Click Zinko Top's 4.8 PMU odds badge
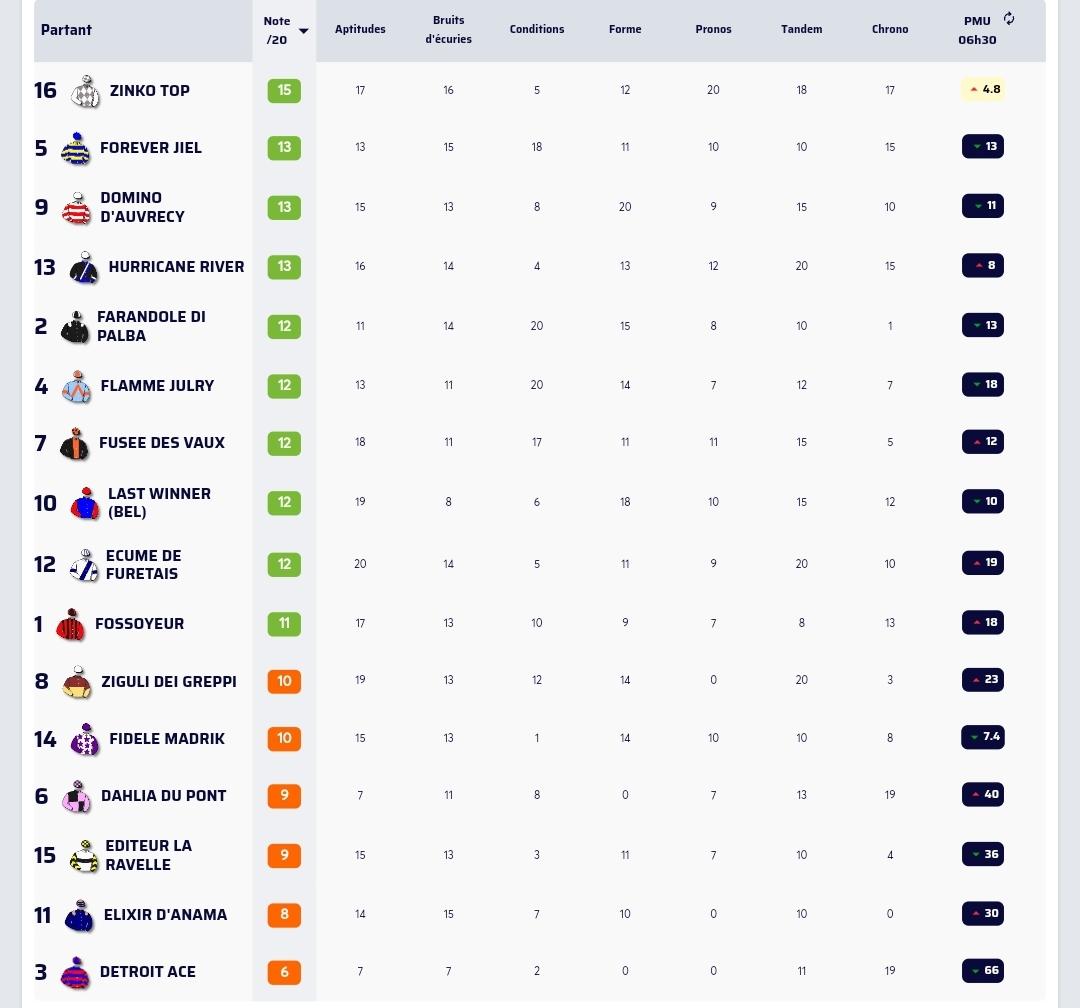 (x=983, y=90)
